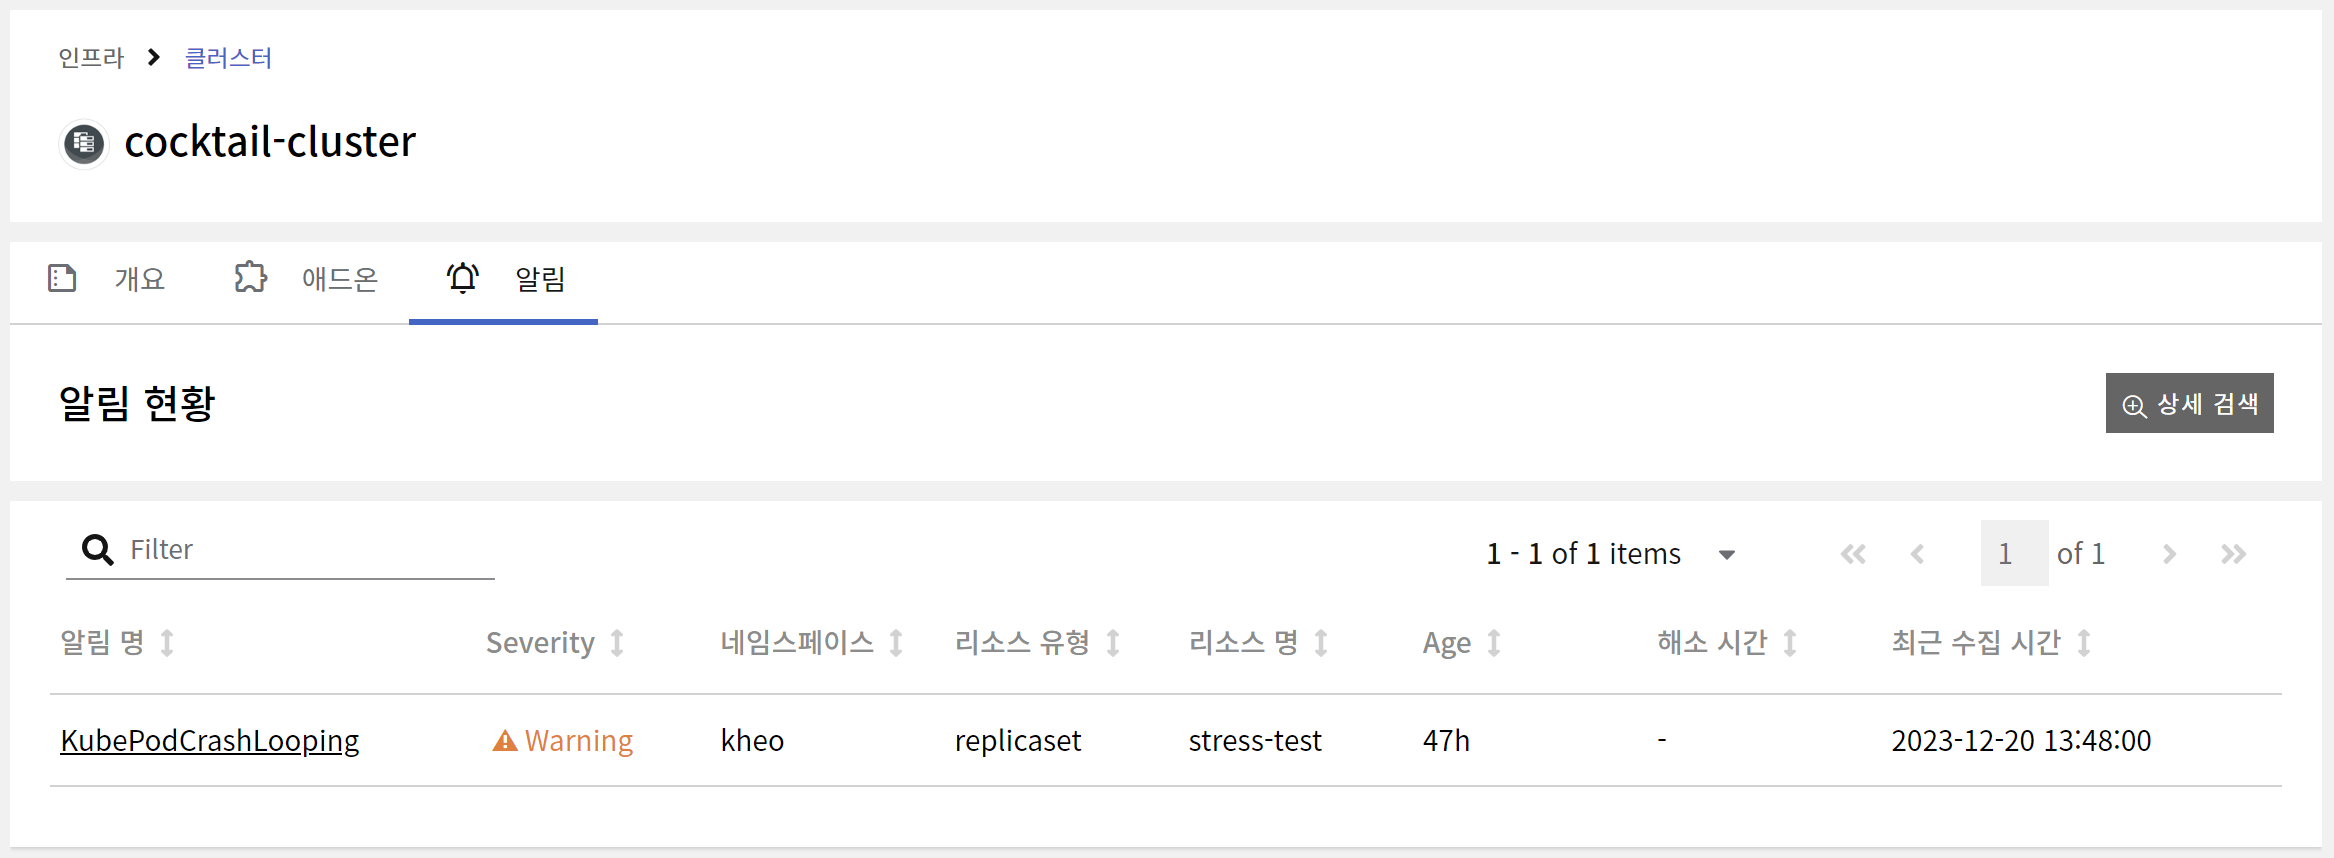Screen dimensions: 2334x858
Task: Open the items-per-page dropdown arrow
Action: (1727, 555)
